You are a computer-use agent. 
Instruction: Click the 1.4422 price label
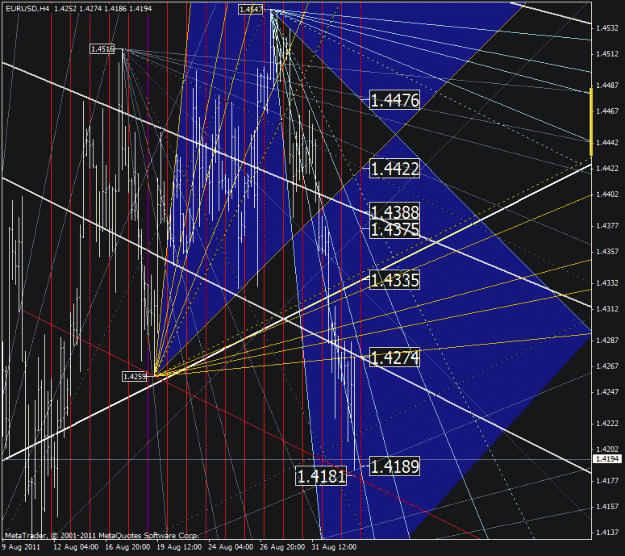pos(395,169)
